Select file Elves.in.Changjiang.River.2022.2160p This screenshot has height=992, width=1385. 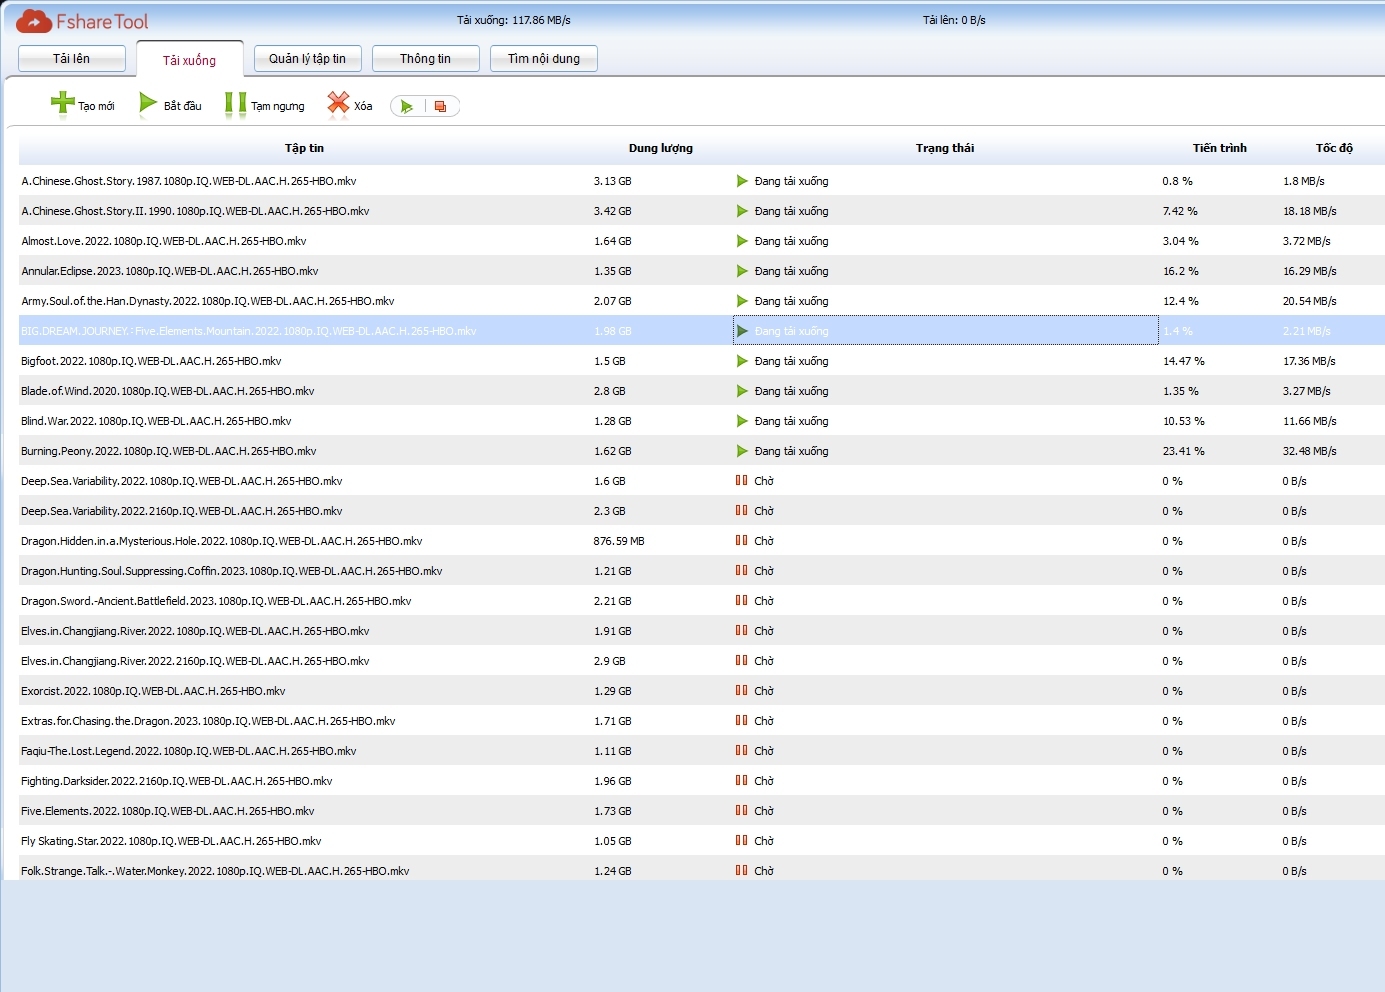click(195, 661)
